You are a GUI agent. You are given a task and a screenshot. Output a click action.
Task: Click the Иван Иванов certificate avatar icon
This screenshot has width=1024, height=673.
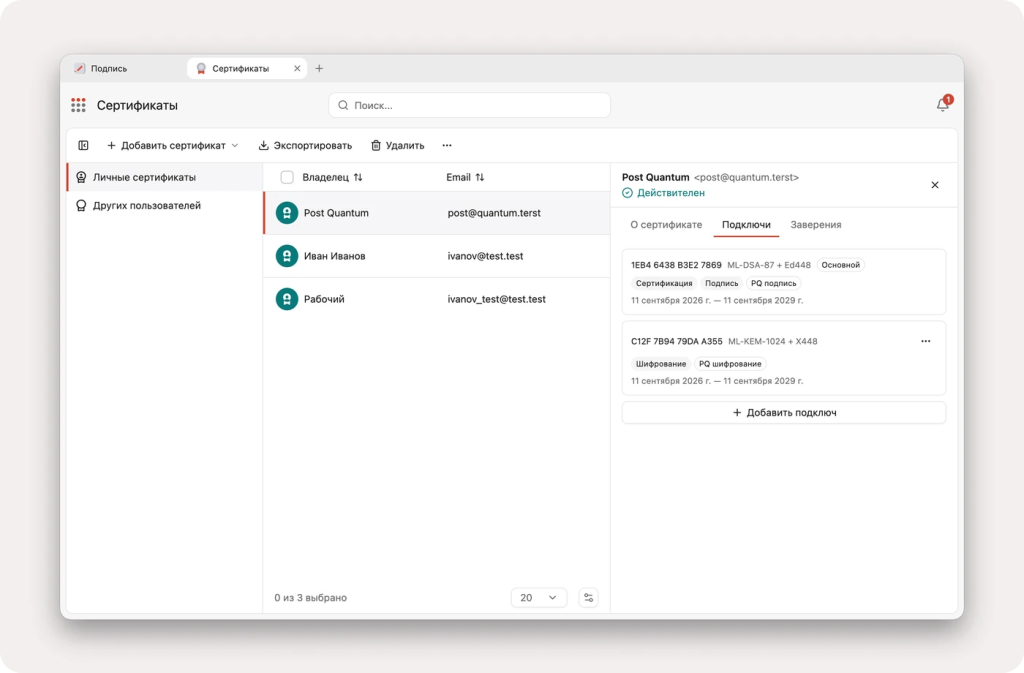[x=287, y=256]
